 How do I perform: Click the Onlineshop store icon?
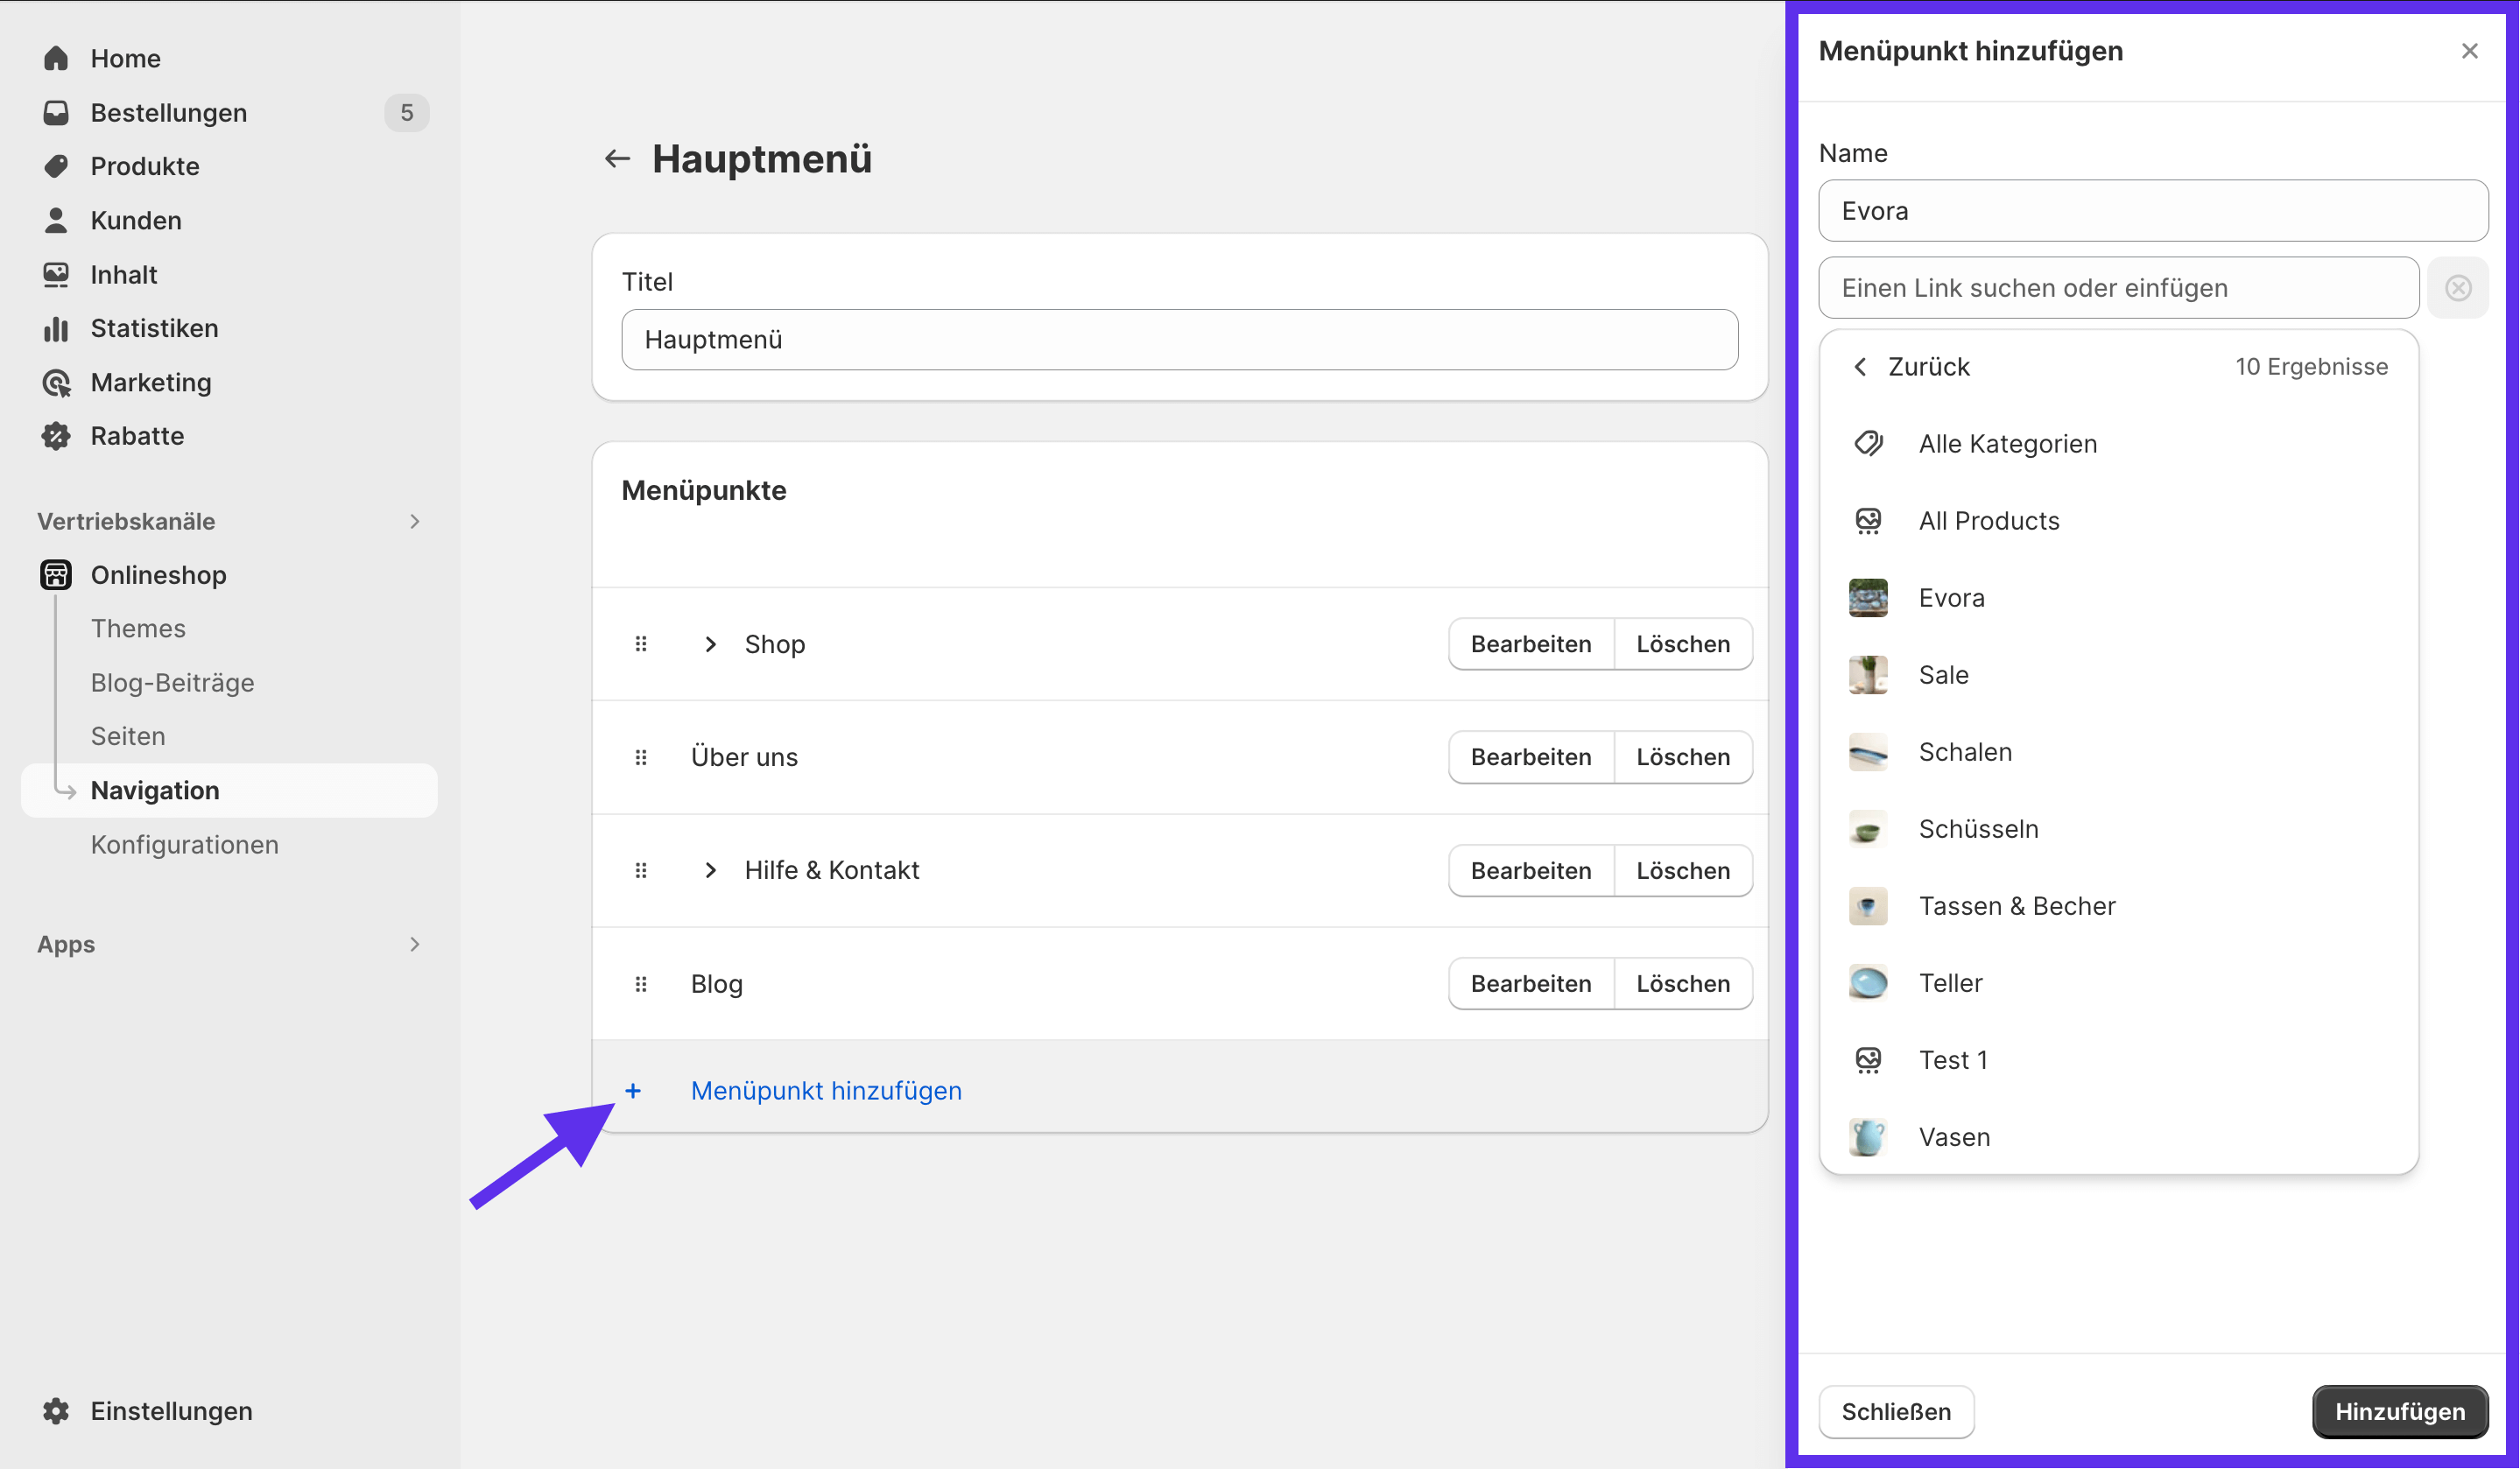[56, 575]
